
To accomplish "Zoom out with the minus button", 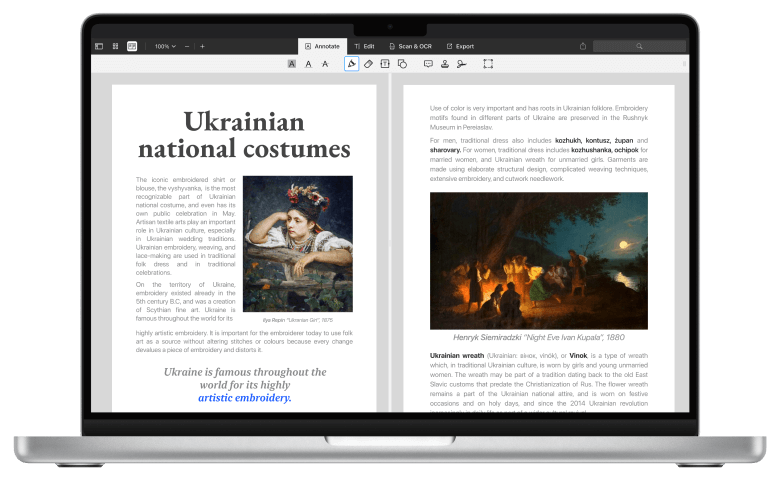I will pyautogui.click(x=187, y=46).
